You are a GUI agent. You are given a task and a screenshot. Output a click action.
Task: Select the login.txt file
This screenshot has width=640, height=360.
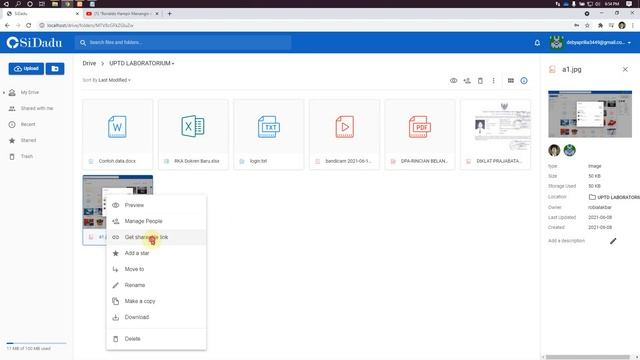coord(269,134)
